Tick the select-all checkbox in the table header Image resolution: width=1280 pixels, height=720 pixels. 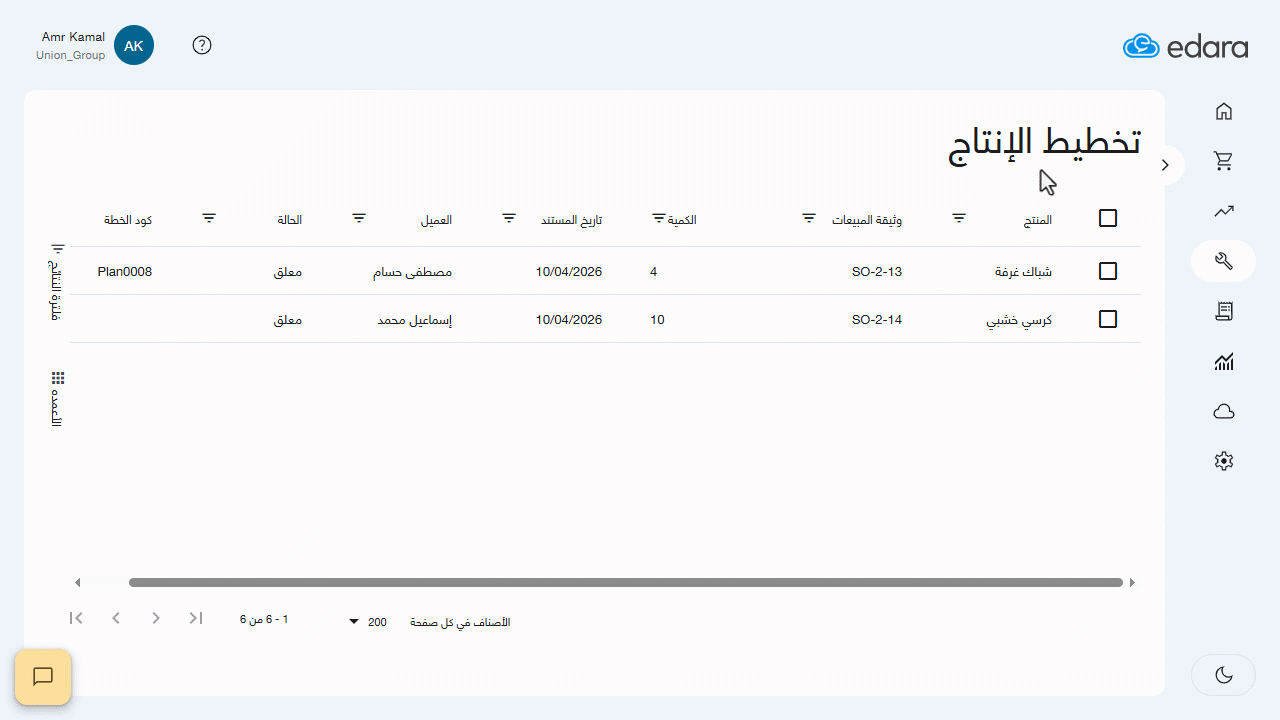(1108, 218)
